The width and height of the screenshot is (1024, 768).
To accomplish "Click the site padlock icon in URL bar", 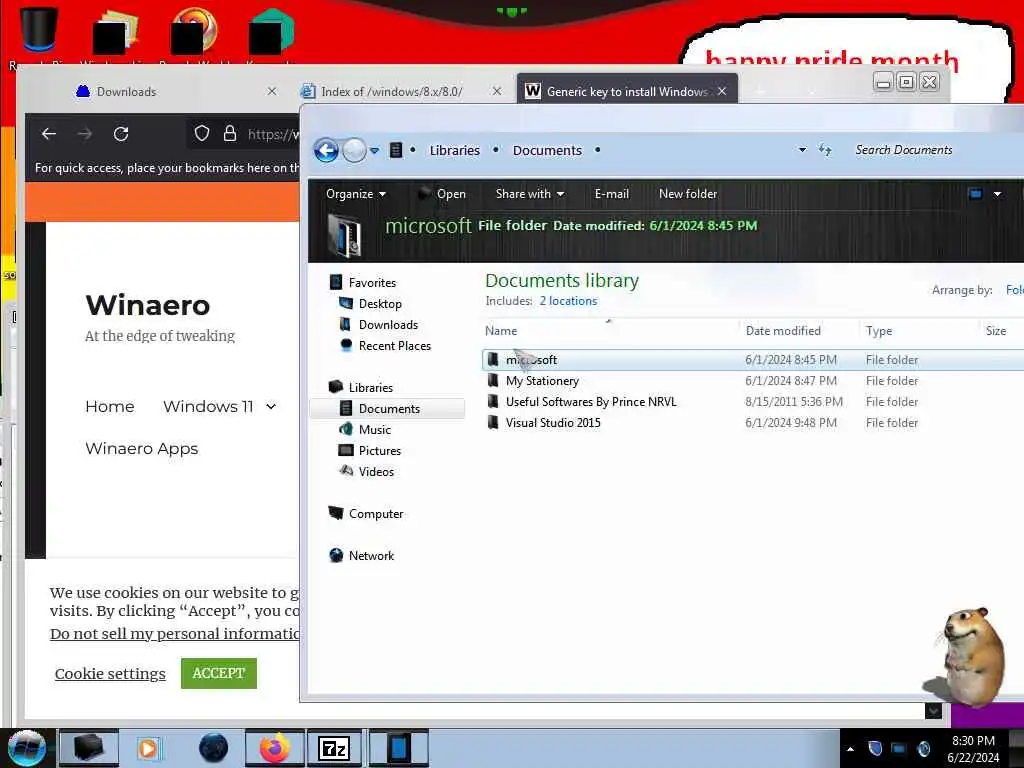I will tap(230, 134).
